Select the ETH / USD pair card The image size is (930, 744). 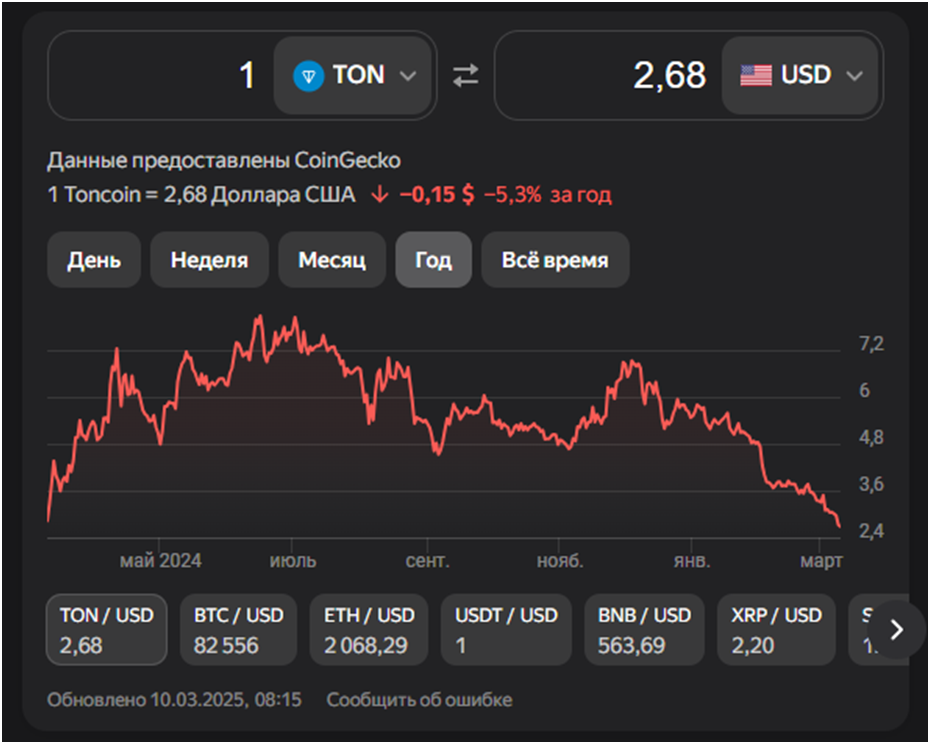[369, 629]
